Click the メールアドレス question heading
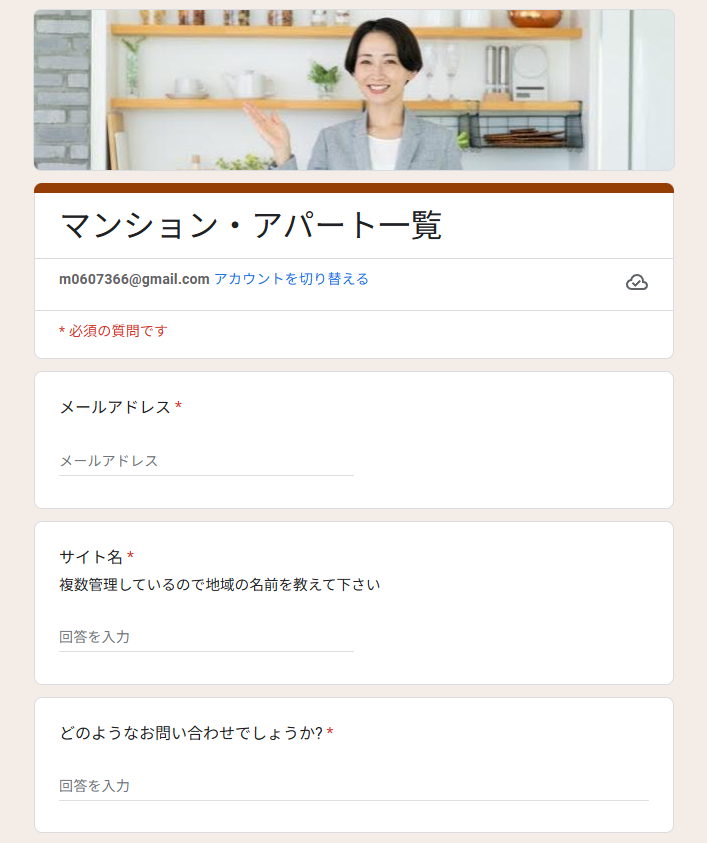Image resolution: width=707 pixels, height=843 pixels. 115,407
